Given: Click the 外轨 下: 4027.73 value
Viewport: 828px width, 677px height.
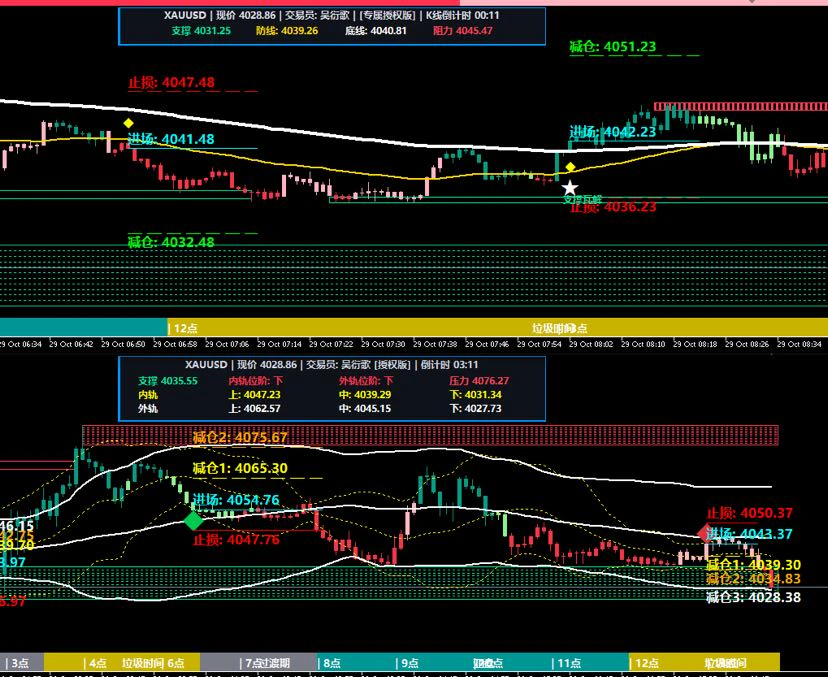Looking at the screenshot, I should click(x=475, y=408).
